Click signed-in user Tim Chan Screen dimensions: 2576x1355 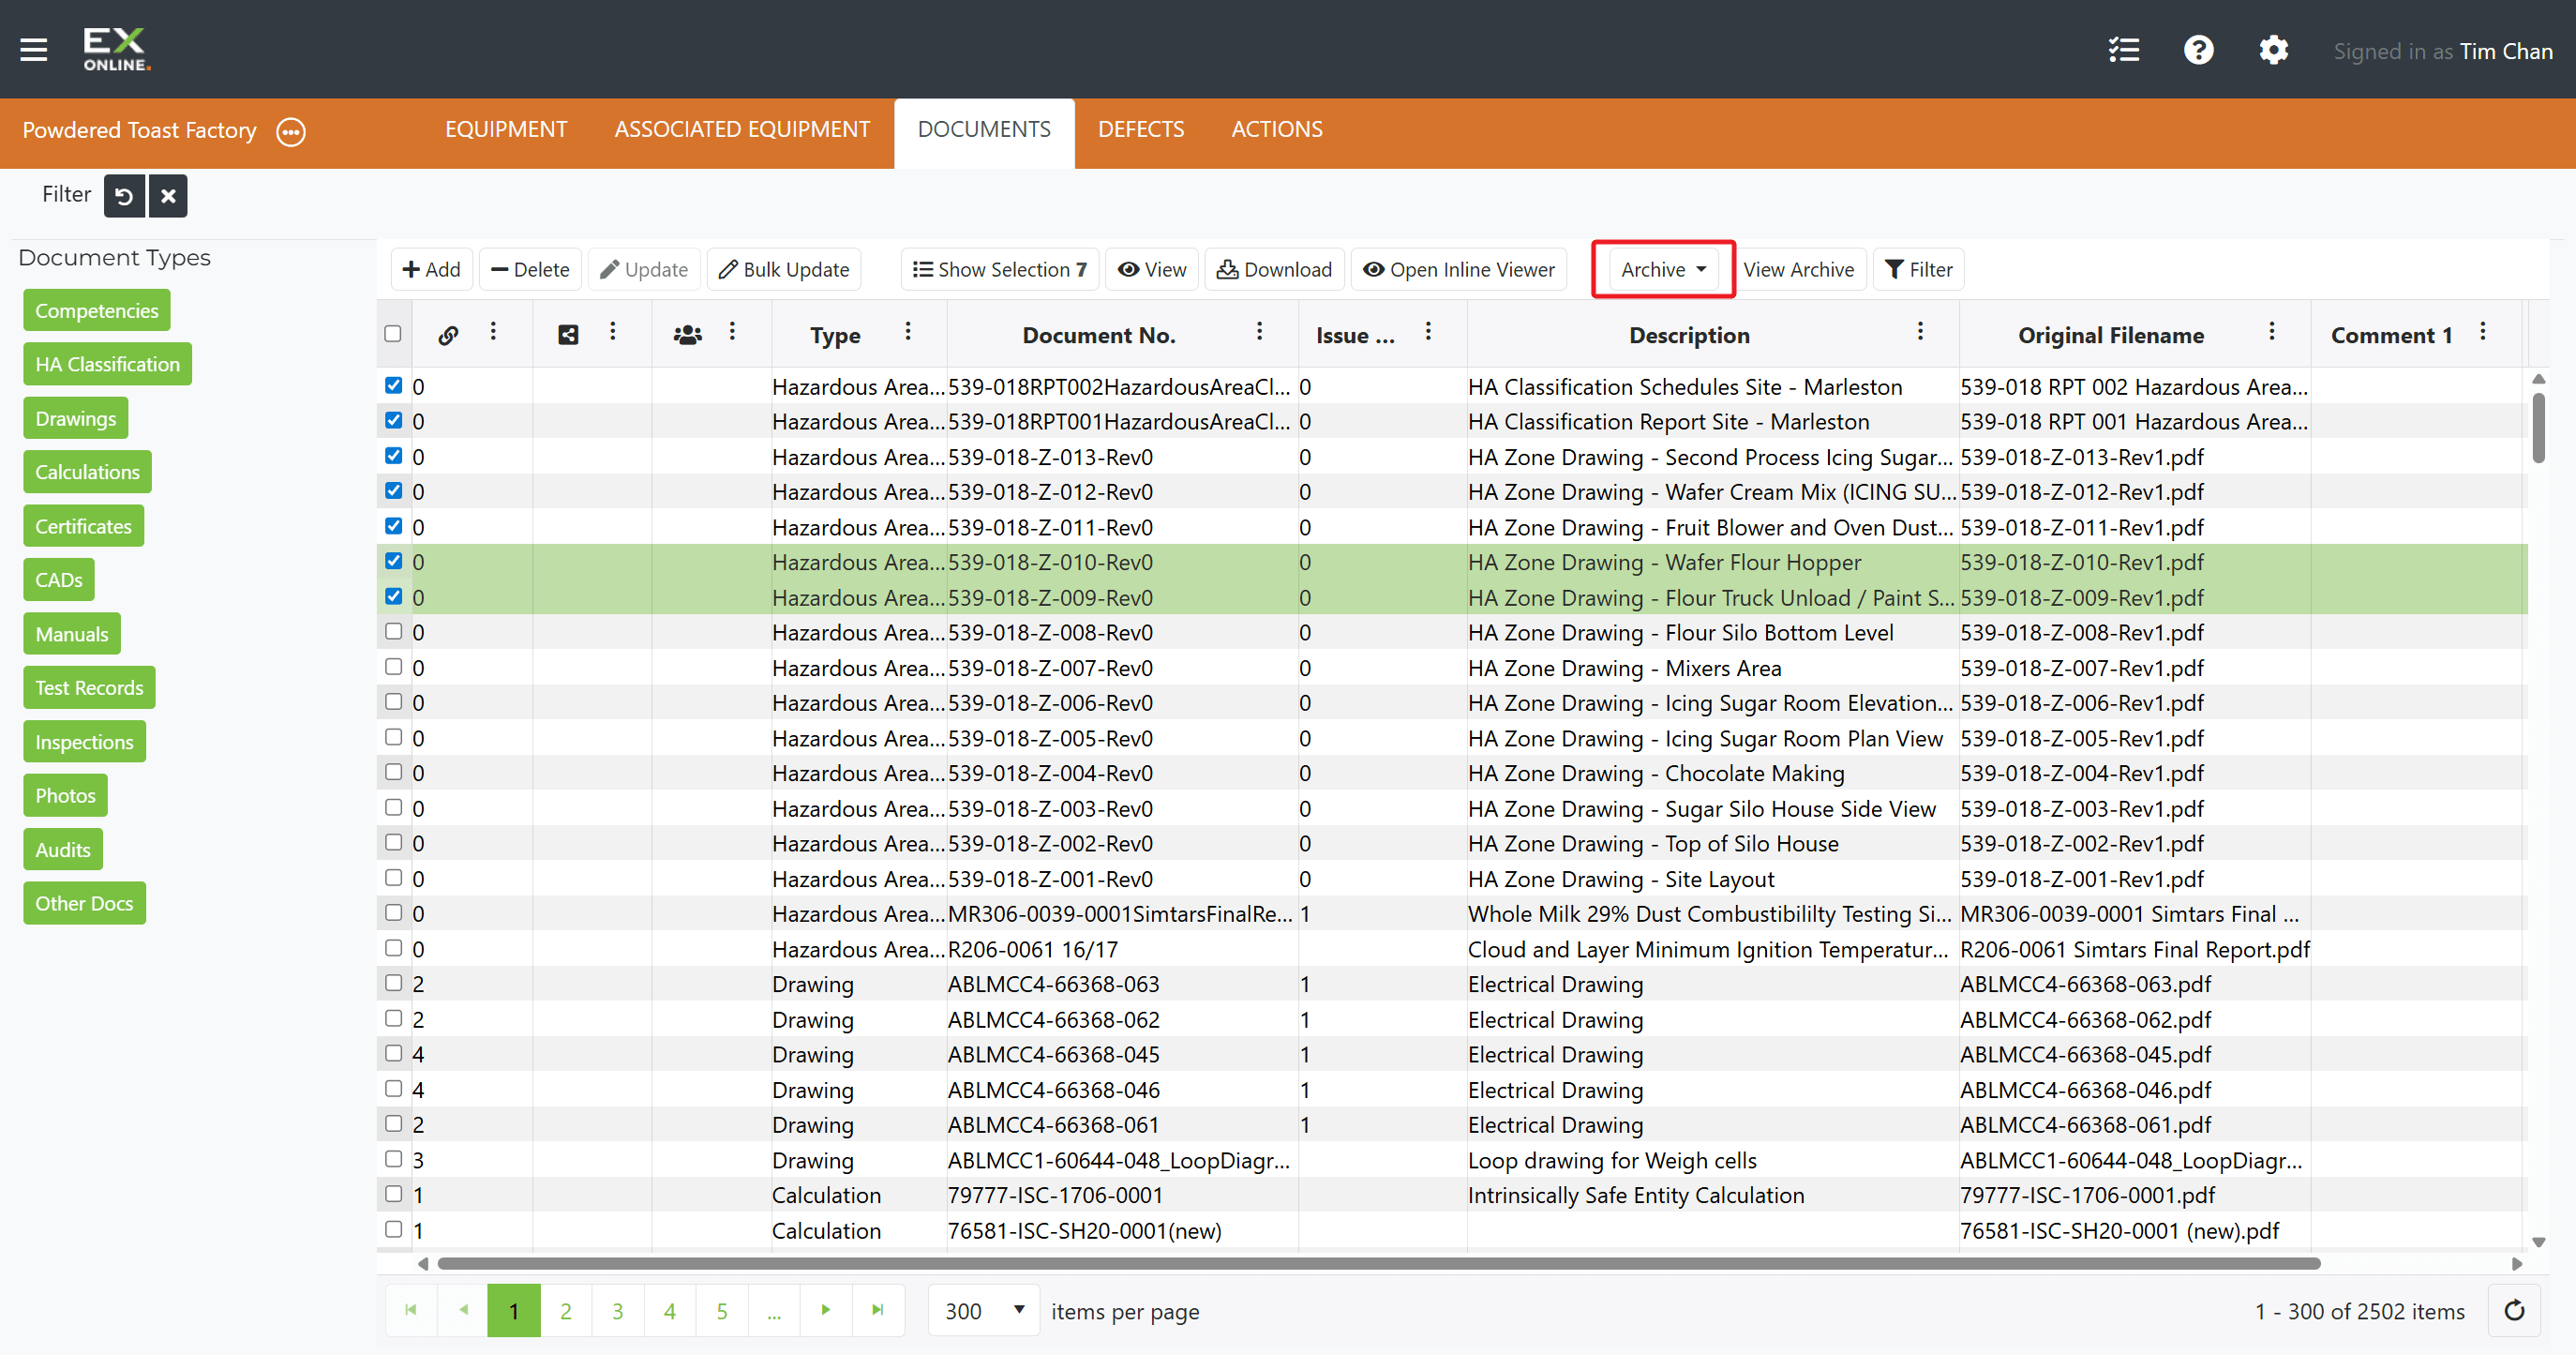2506,51
